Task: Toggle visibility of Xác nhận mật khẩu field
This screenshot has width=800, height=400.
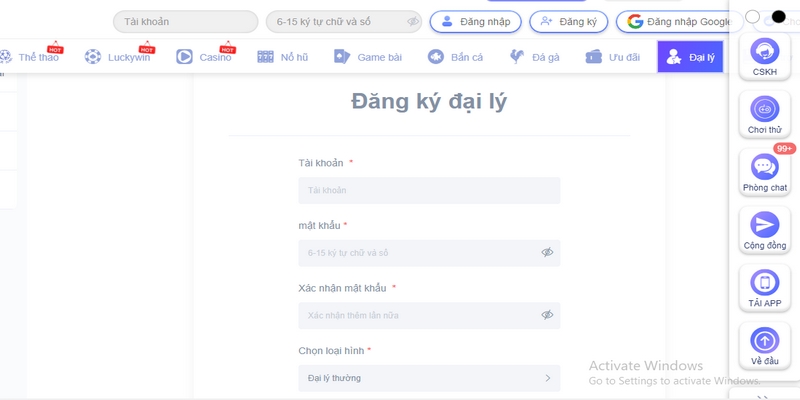Action: [x=547, y=315]
